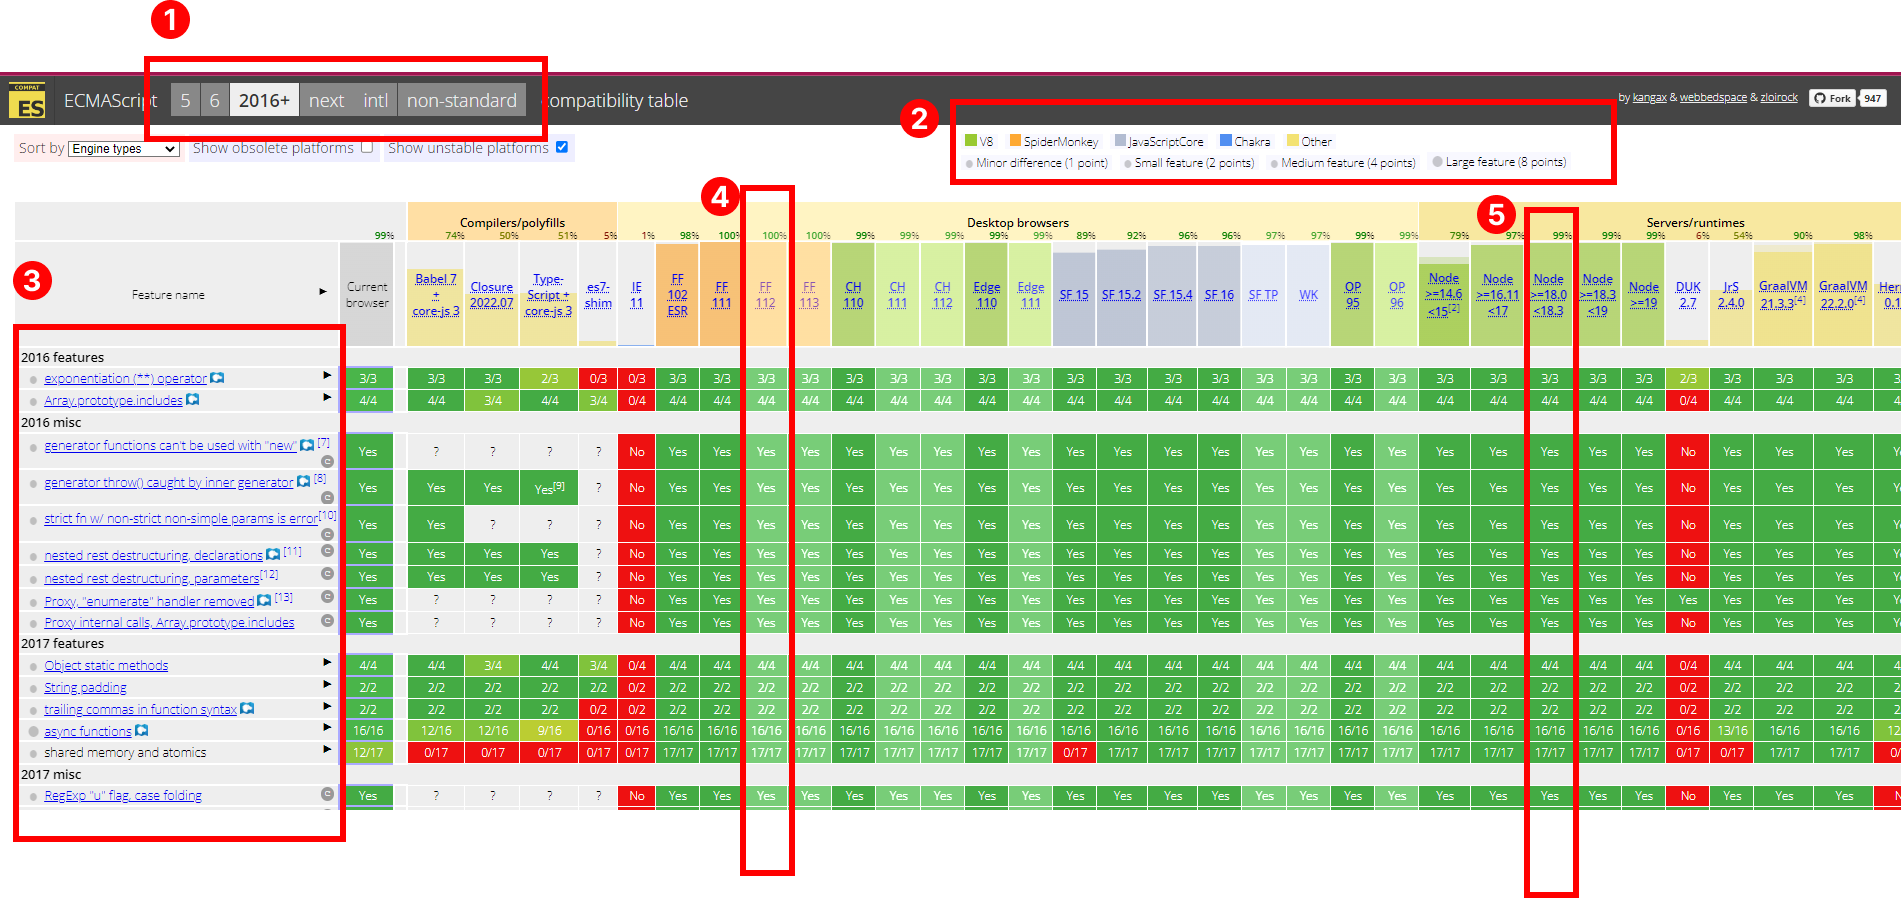The image size is (1901, 898).
Task: Show test code icon for Proxy internal calls row
Action: coord(327,620)
